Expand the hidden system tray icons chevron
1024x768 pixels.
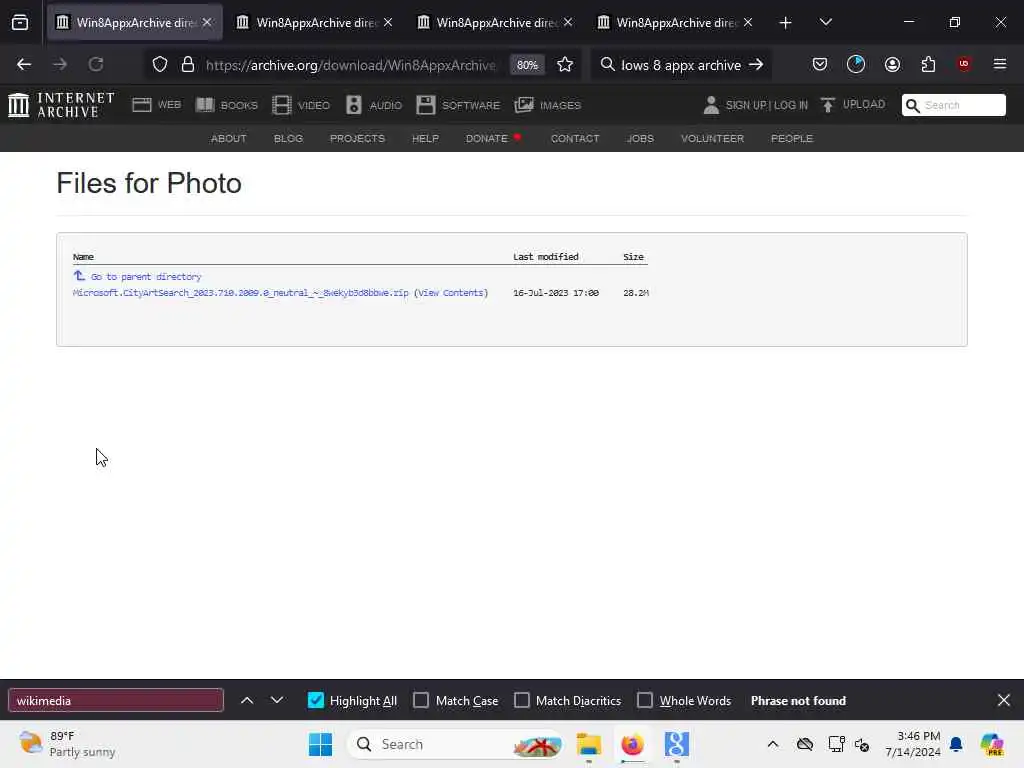[x=773, y=744]
